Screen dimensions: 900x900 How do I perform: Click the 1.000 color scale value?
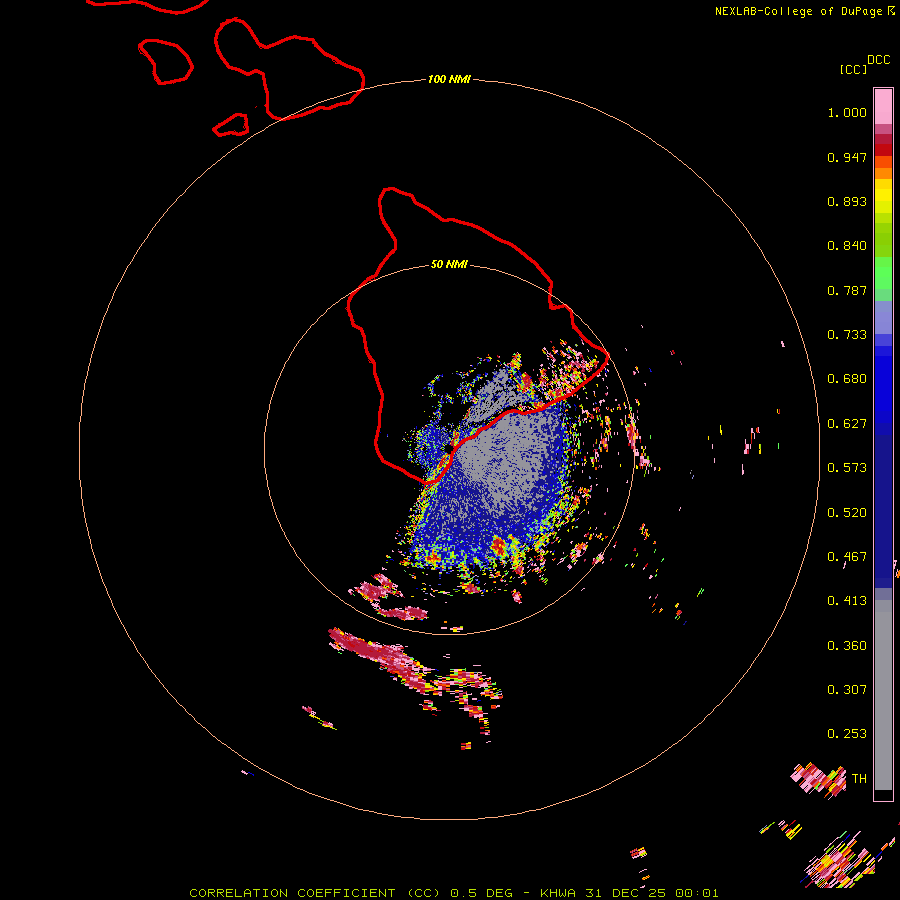click(847, 112)
